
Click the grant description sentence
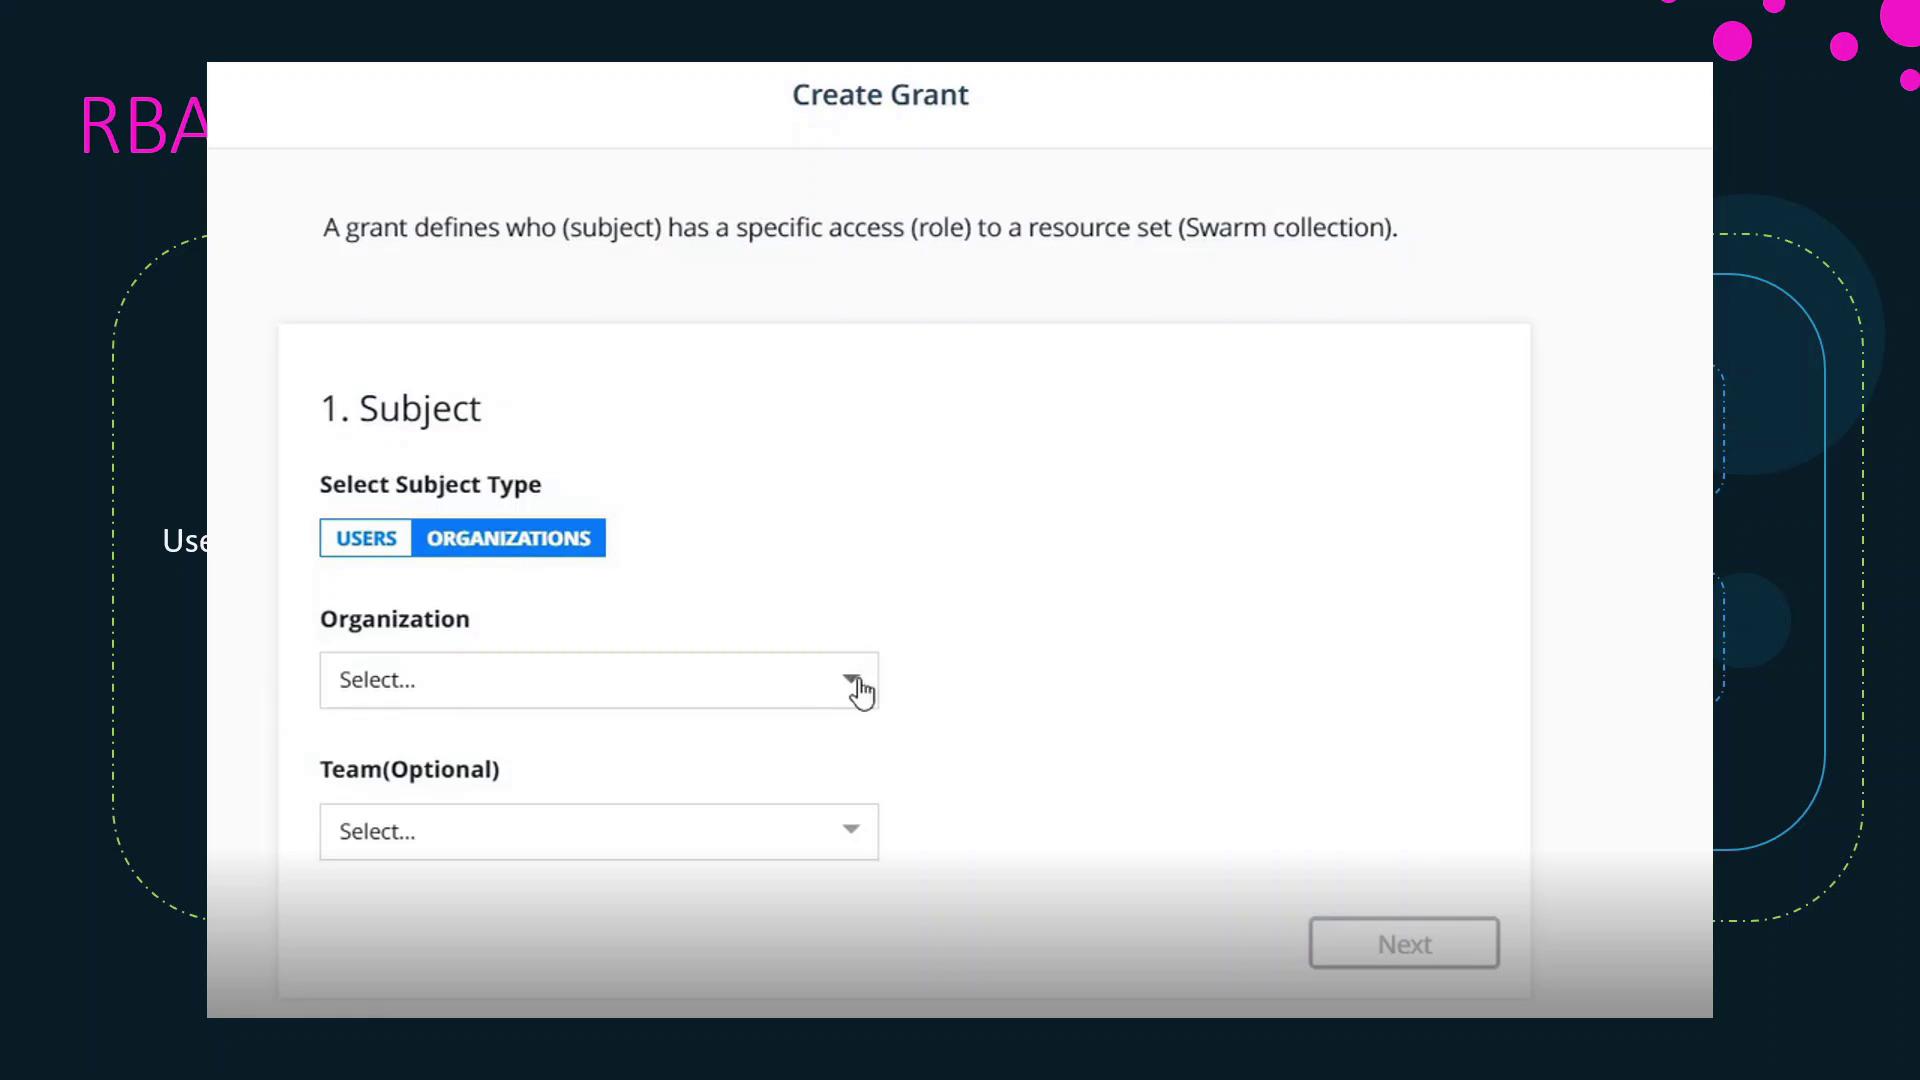860,228
